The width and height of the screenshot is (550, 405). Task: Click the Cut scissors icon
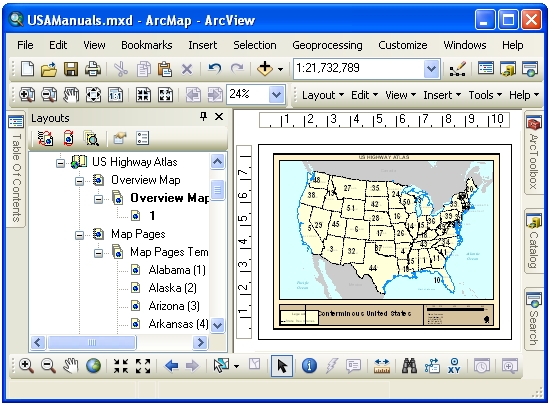click(x=121, y=69)
